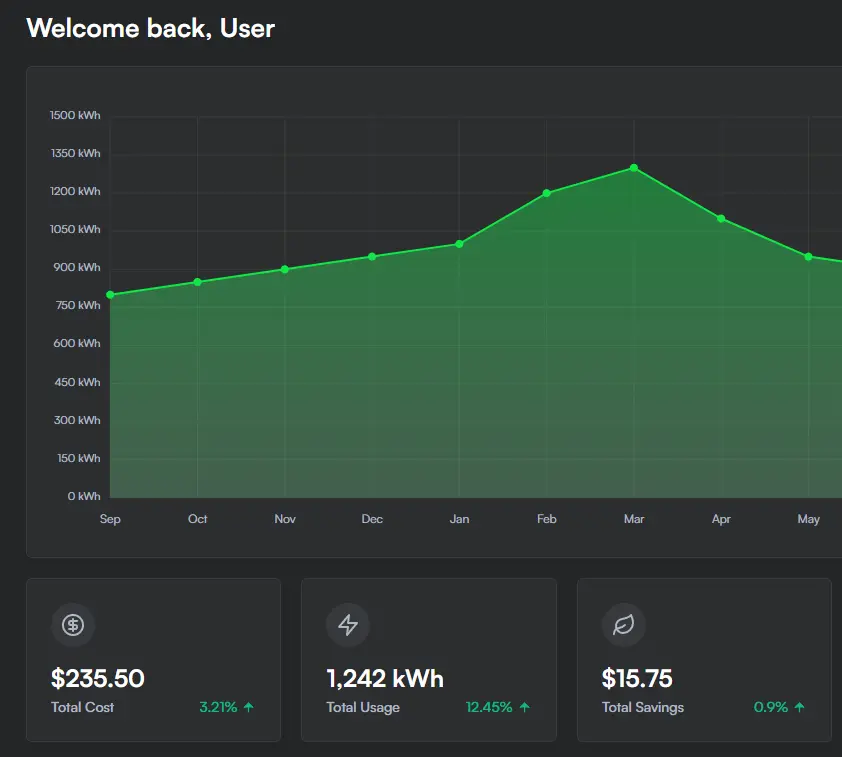This screenshot has width=842, height=757.
Task: Click the 450 kWh axis label
Action: (x=77, y=382)
